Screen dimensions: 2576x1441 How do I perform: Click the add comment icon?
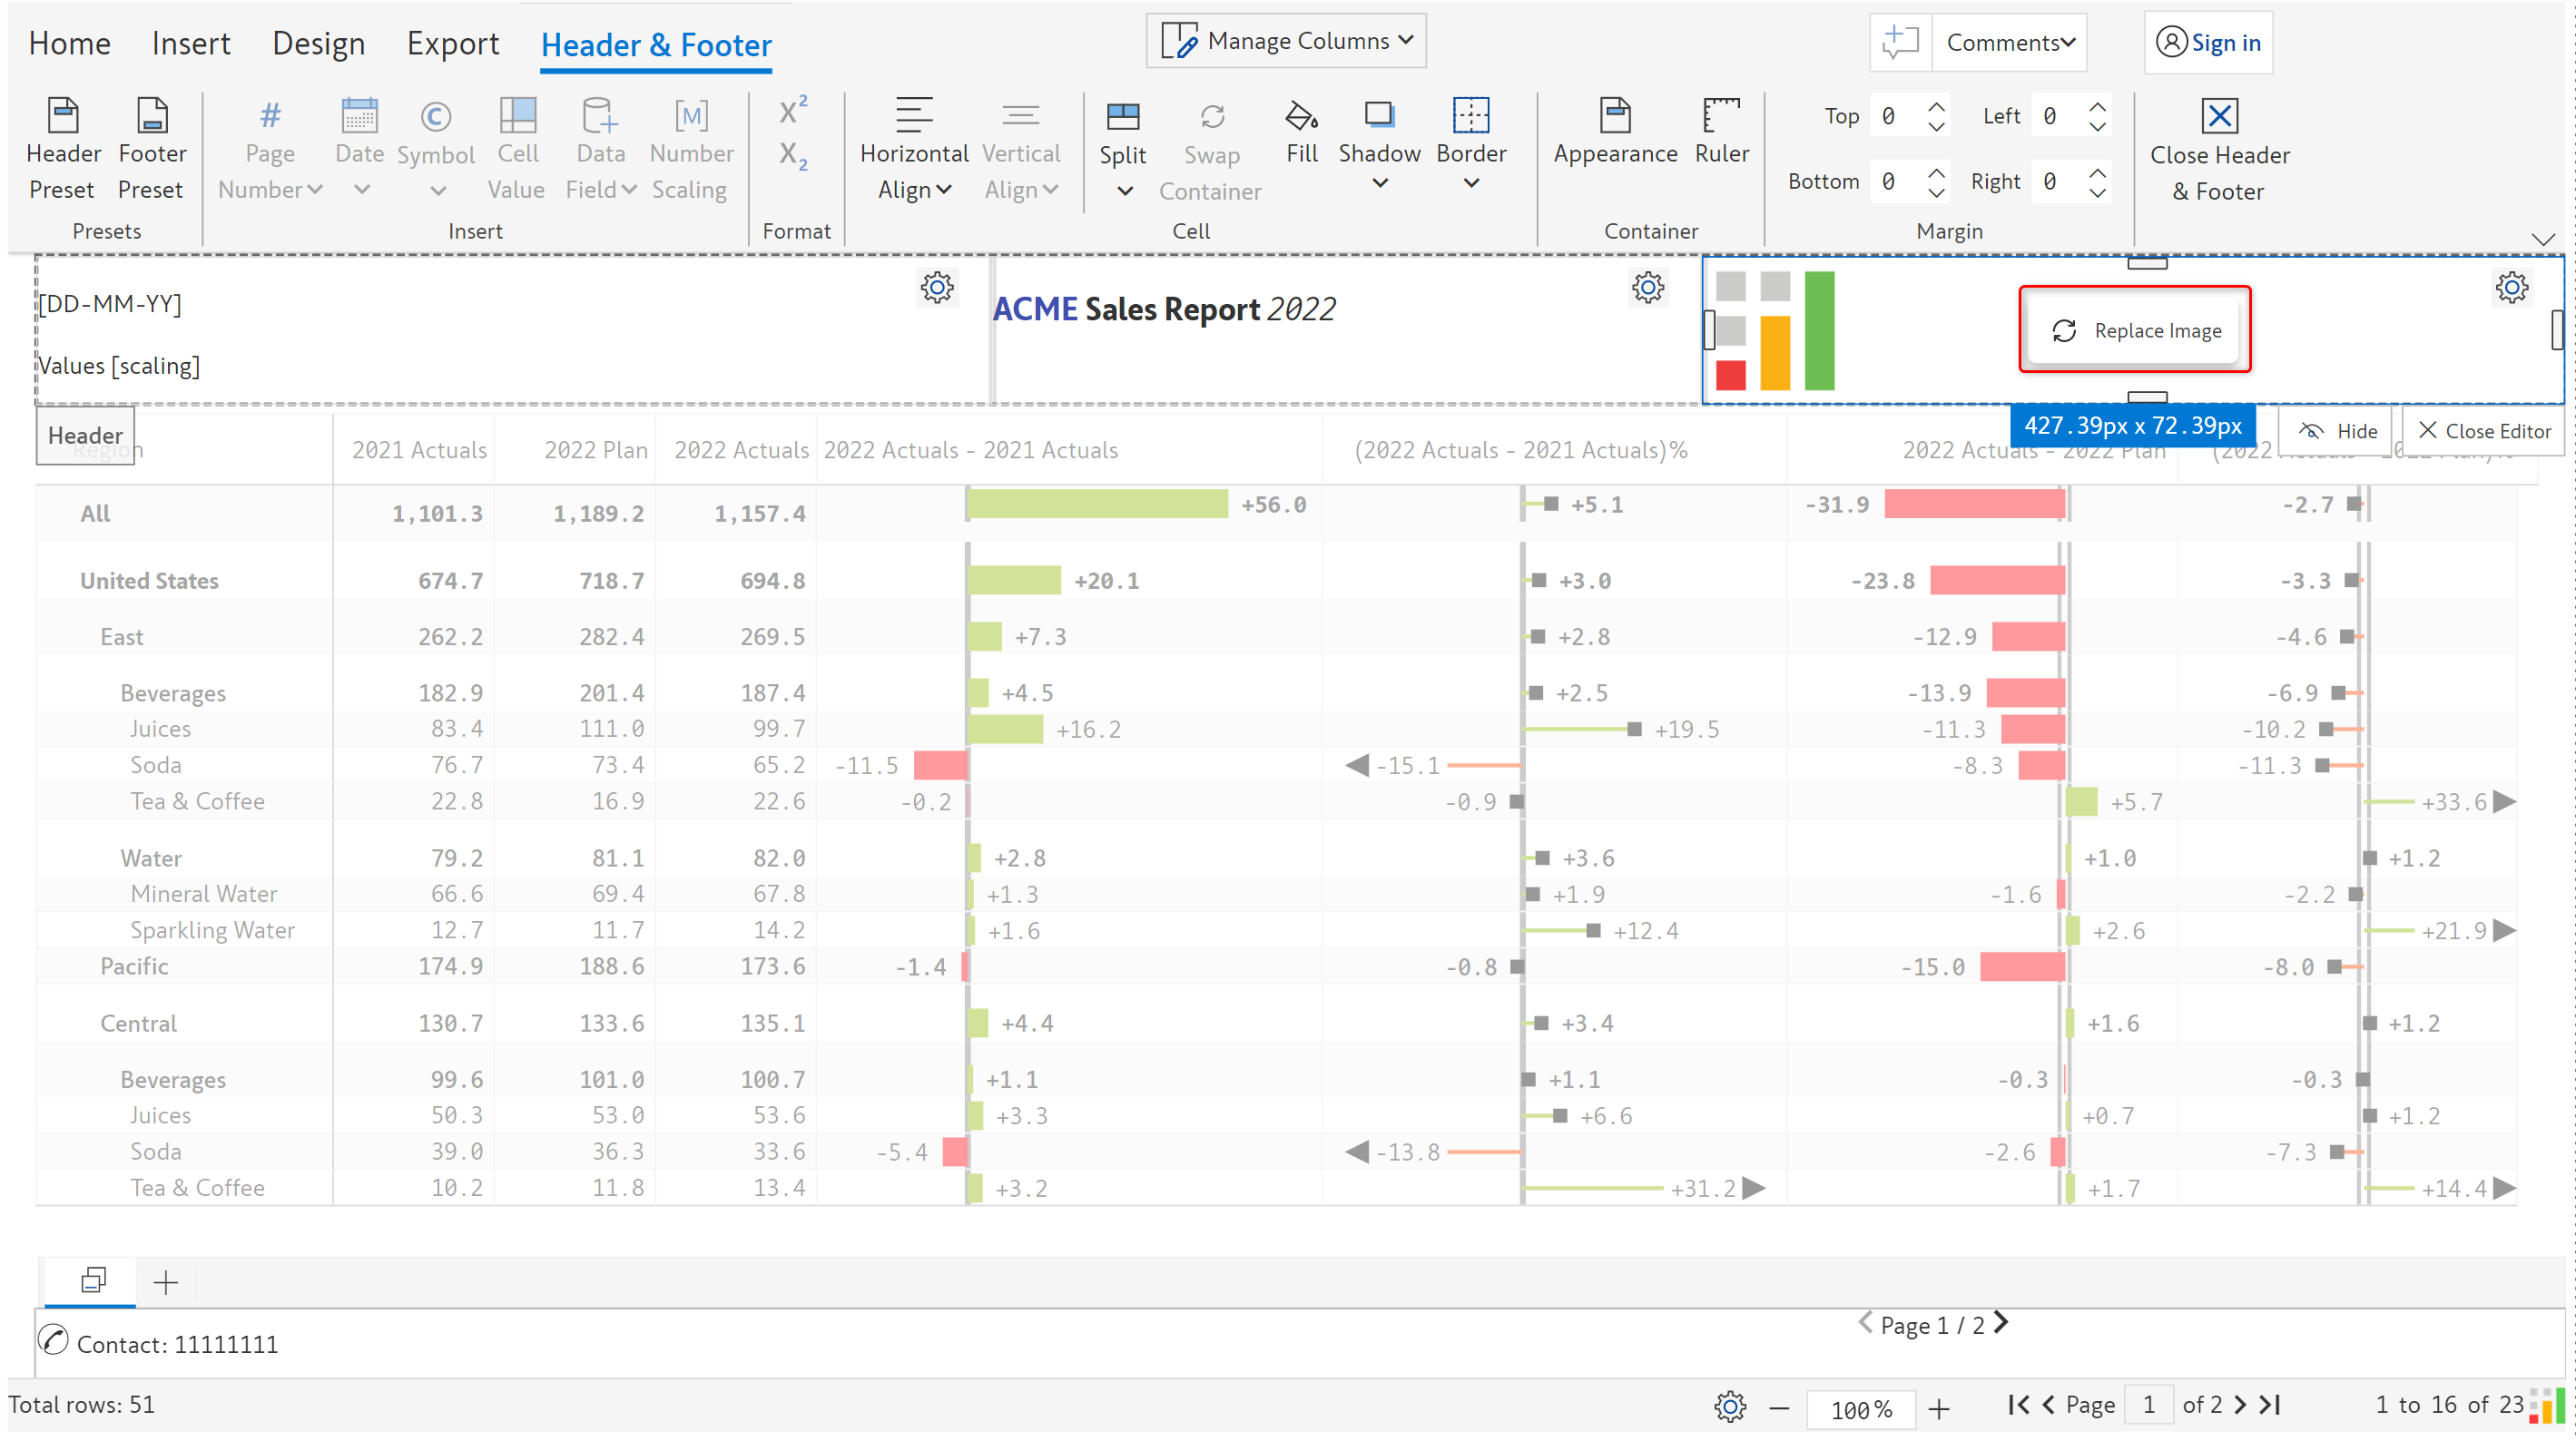click(1900, 42)
